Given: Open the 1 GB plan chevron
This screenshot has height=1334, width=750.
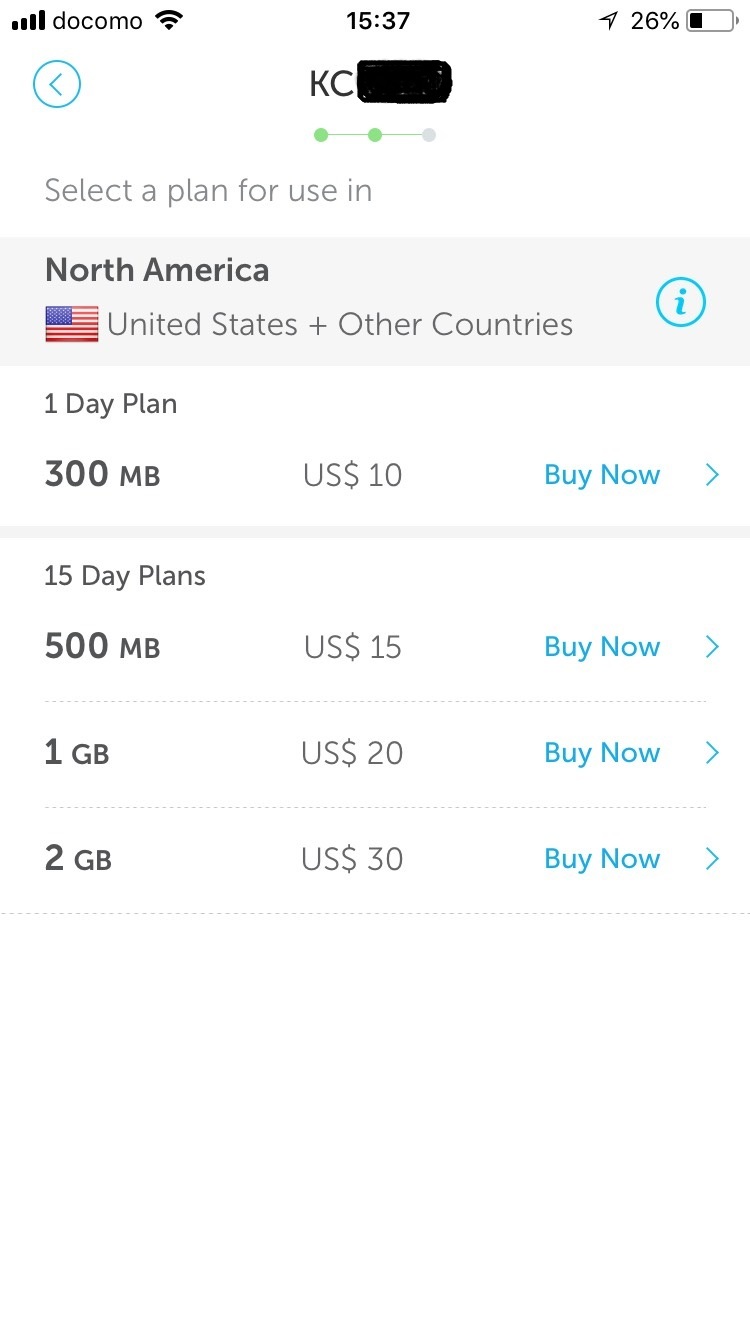Looking at the screenshot, I should click(x=712, y=753).
